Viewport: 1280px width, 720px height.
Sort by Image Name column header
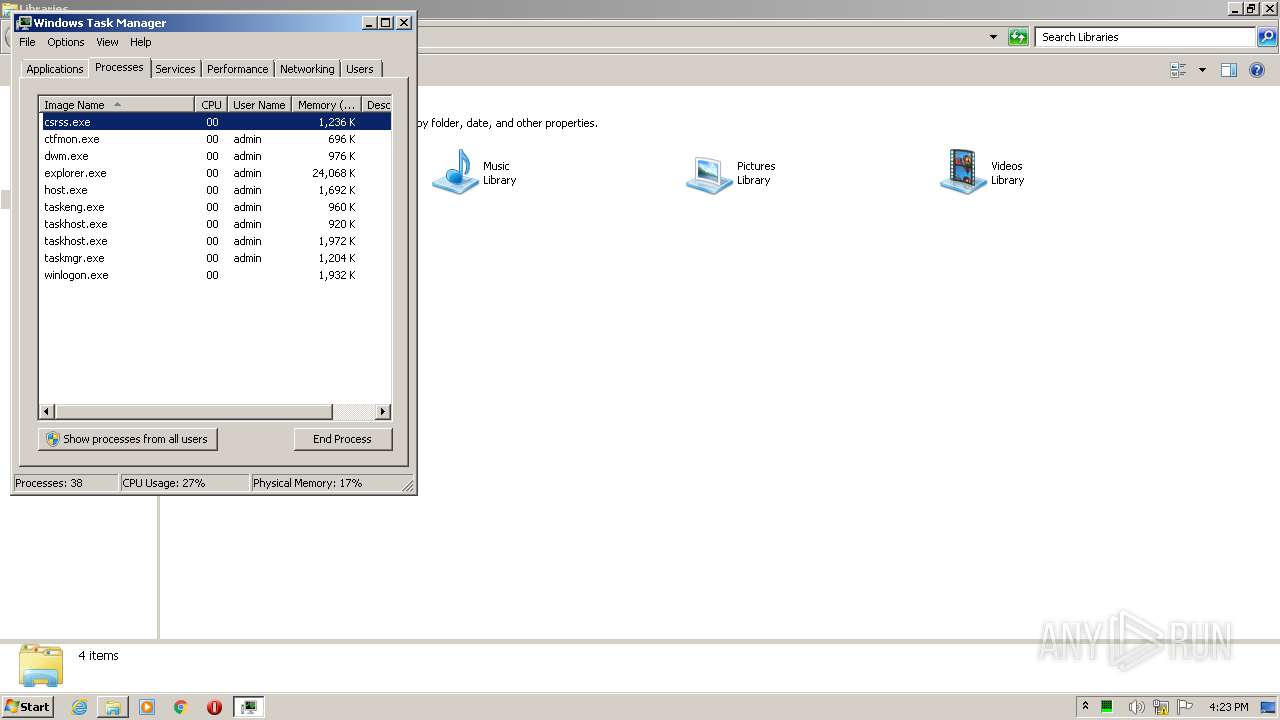116,104
